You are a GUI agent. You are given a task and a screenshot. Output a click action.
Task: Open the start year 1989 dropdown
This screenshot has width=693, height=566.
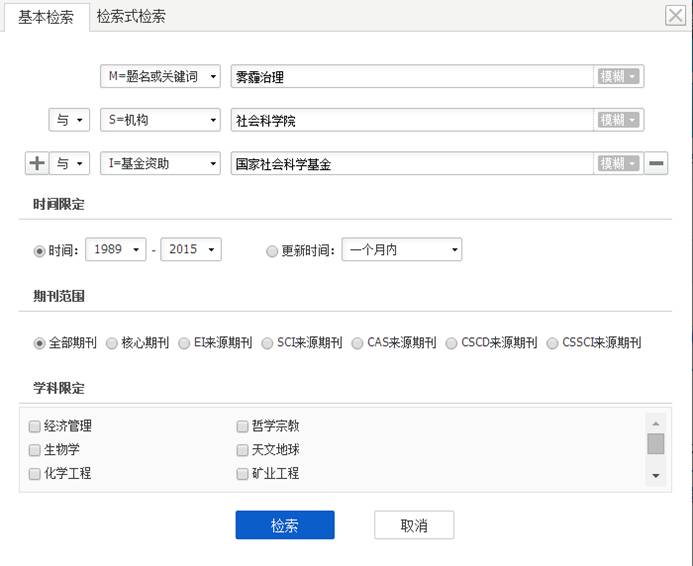tap(116, 250)
